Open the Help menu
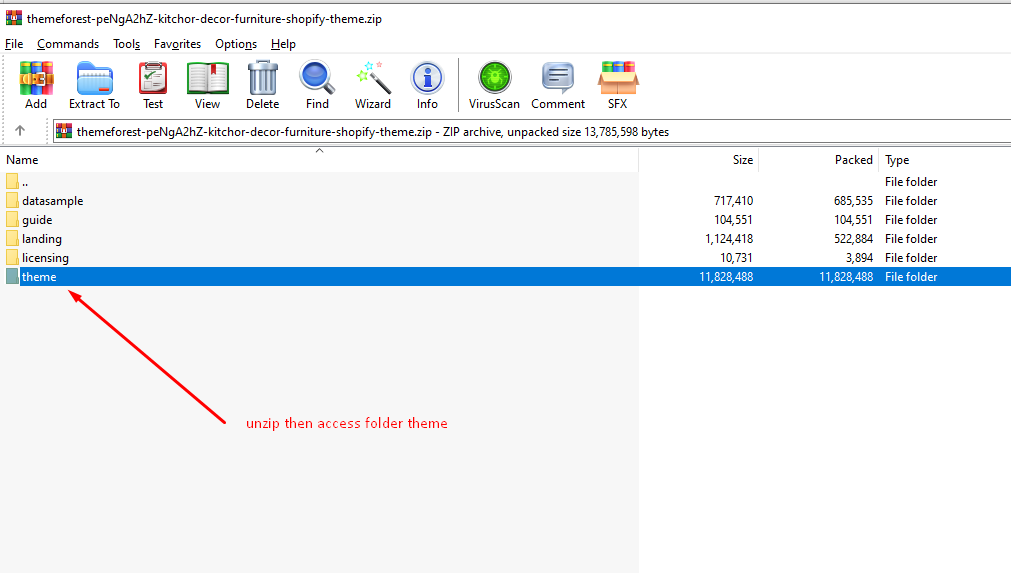The height and width of the screenshot is (573, 1011). tap(283, 44)
